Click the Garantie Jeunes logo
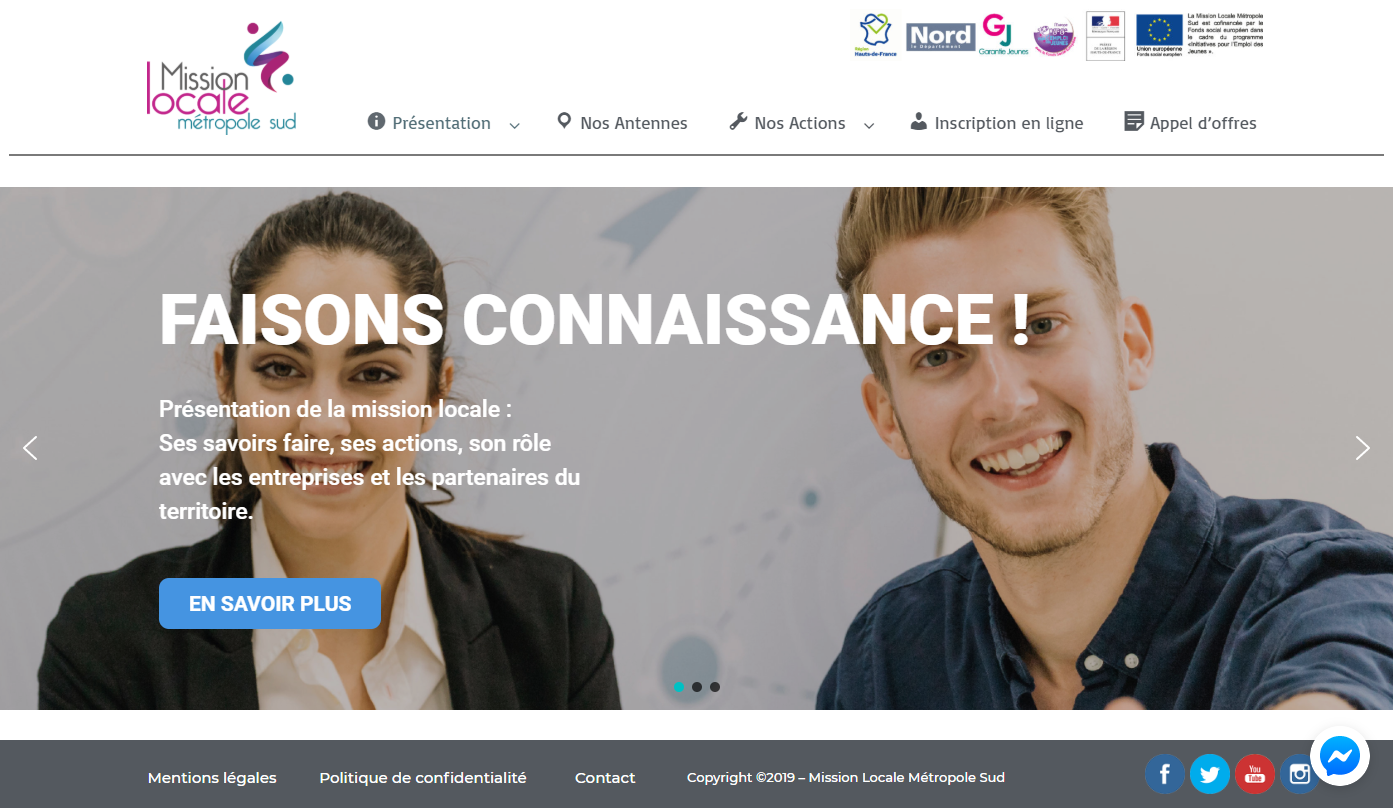The width and height of the screenshot is (1393, 808). (x=1003, y=34)
